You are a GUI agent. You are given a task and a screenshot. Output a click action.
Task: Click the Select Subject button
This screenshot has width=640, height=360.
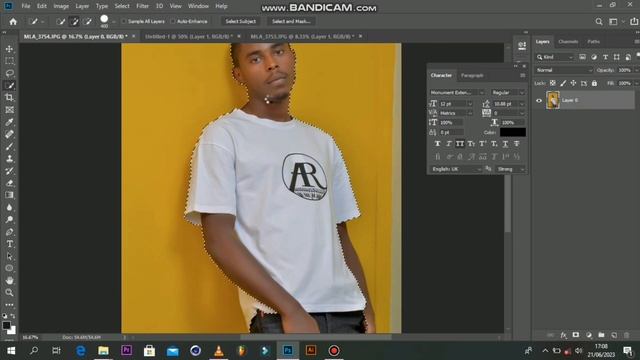pyautogui.click(x=240, y=22)
